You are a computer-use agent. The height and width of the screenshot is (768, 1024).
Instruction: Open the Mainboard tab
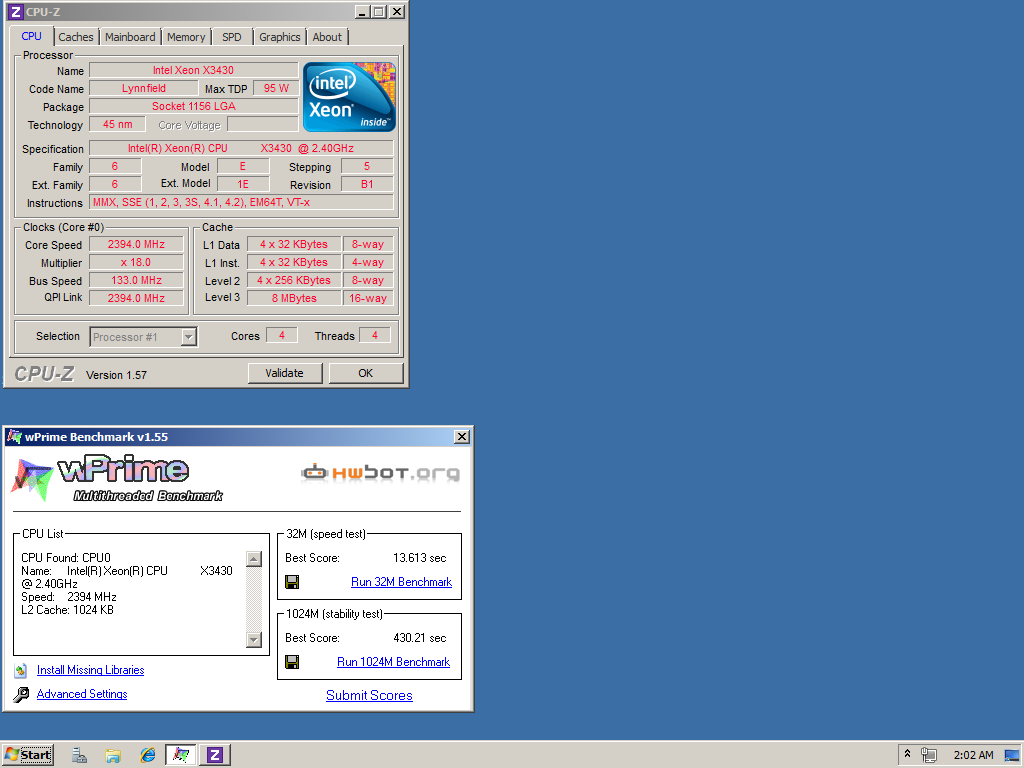pos(130,37)
